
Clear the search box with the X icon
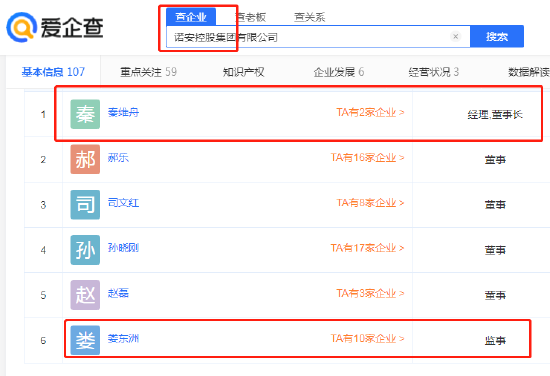(456, 36)
